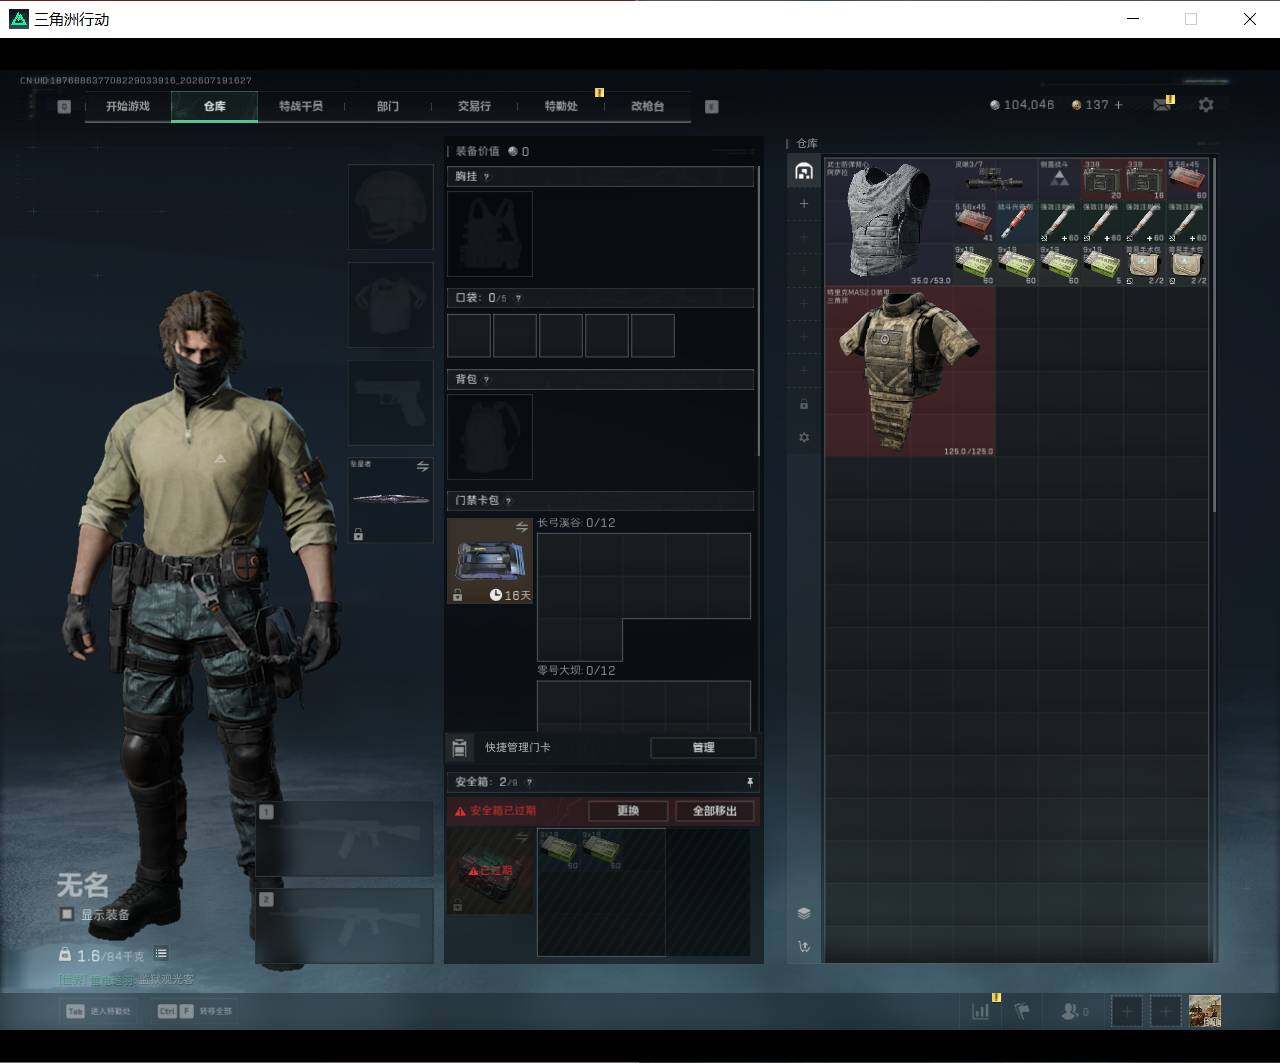Open the 特勤处 tab
Viewport: 1280px width, 1063px height.
pyautogui.click(x=561, y=106)
